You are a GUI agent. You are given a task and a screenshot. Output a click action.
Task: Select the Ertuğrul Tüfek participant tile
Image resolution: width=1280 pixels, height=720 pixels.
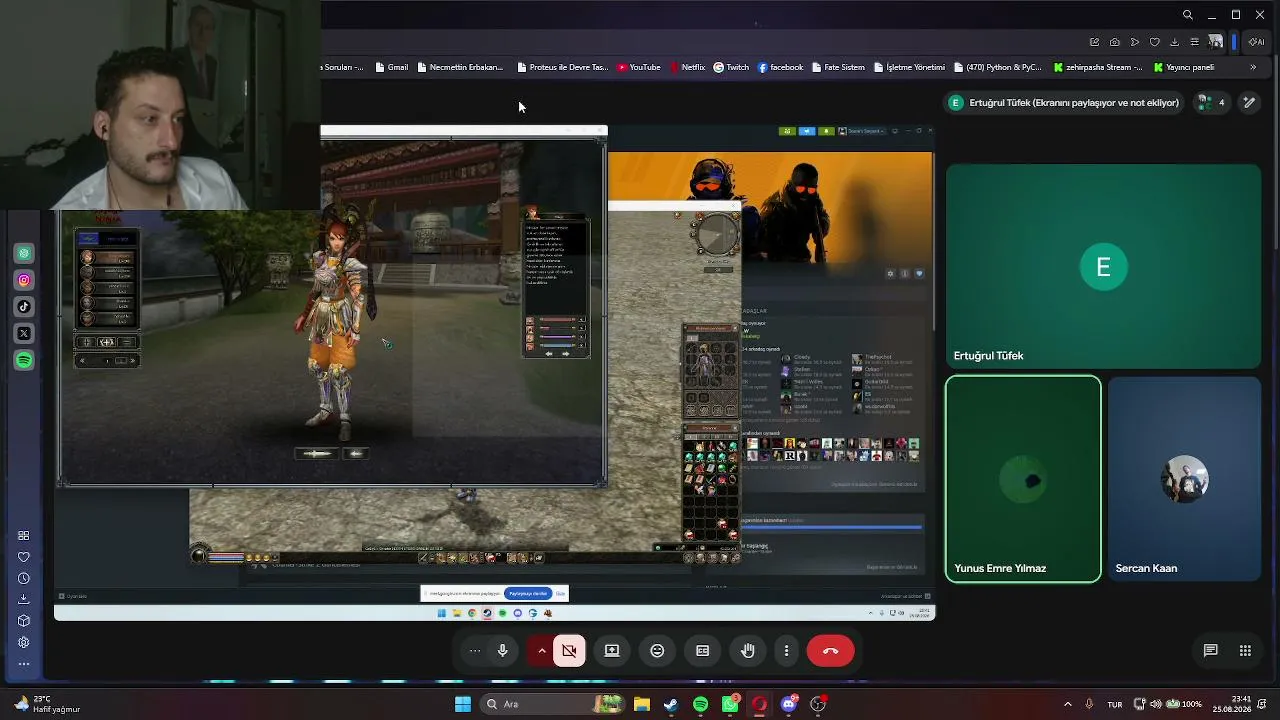1103,266
